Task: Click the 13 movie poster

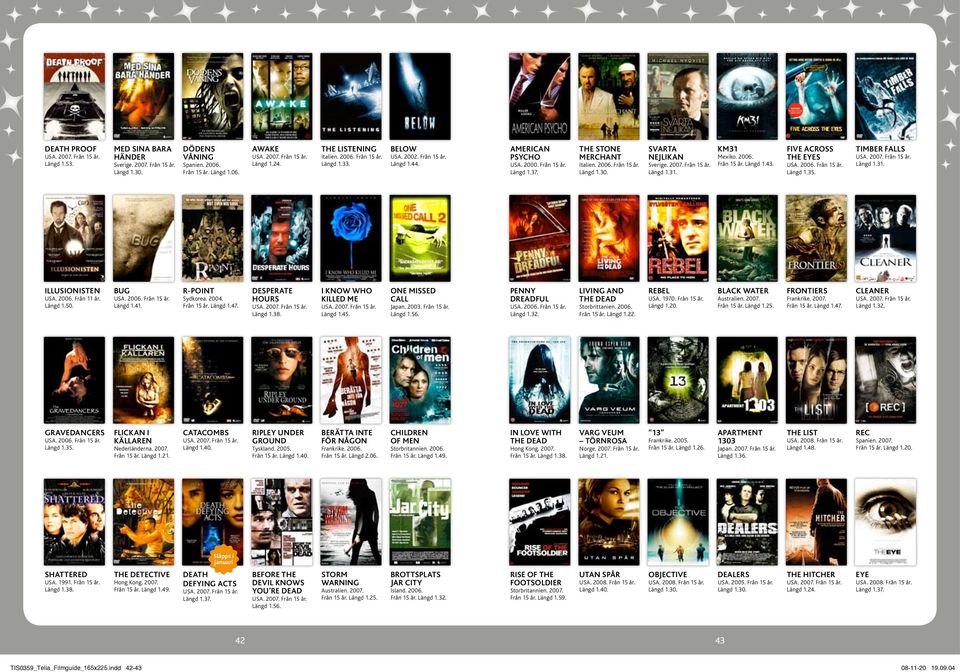Action: click(678, 380)
